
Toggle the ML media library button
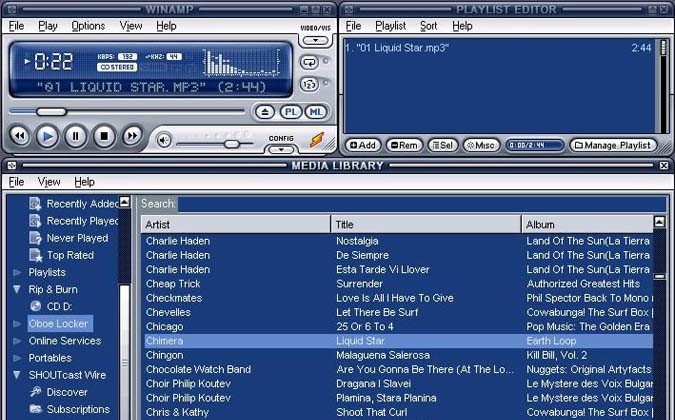[316, 112]
